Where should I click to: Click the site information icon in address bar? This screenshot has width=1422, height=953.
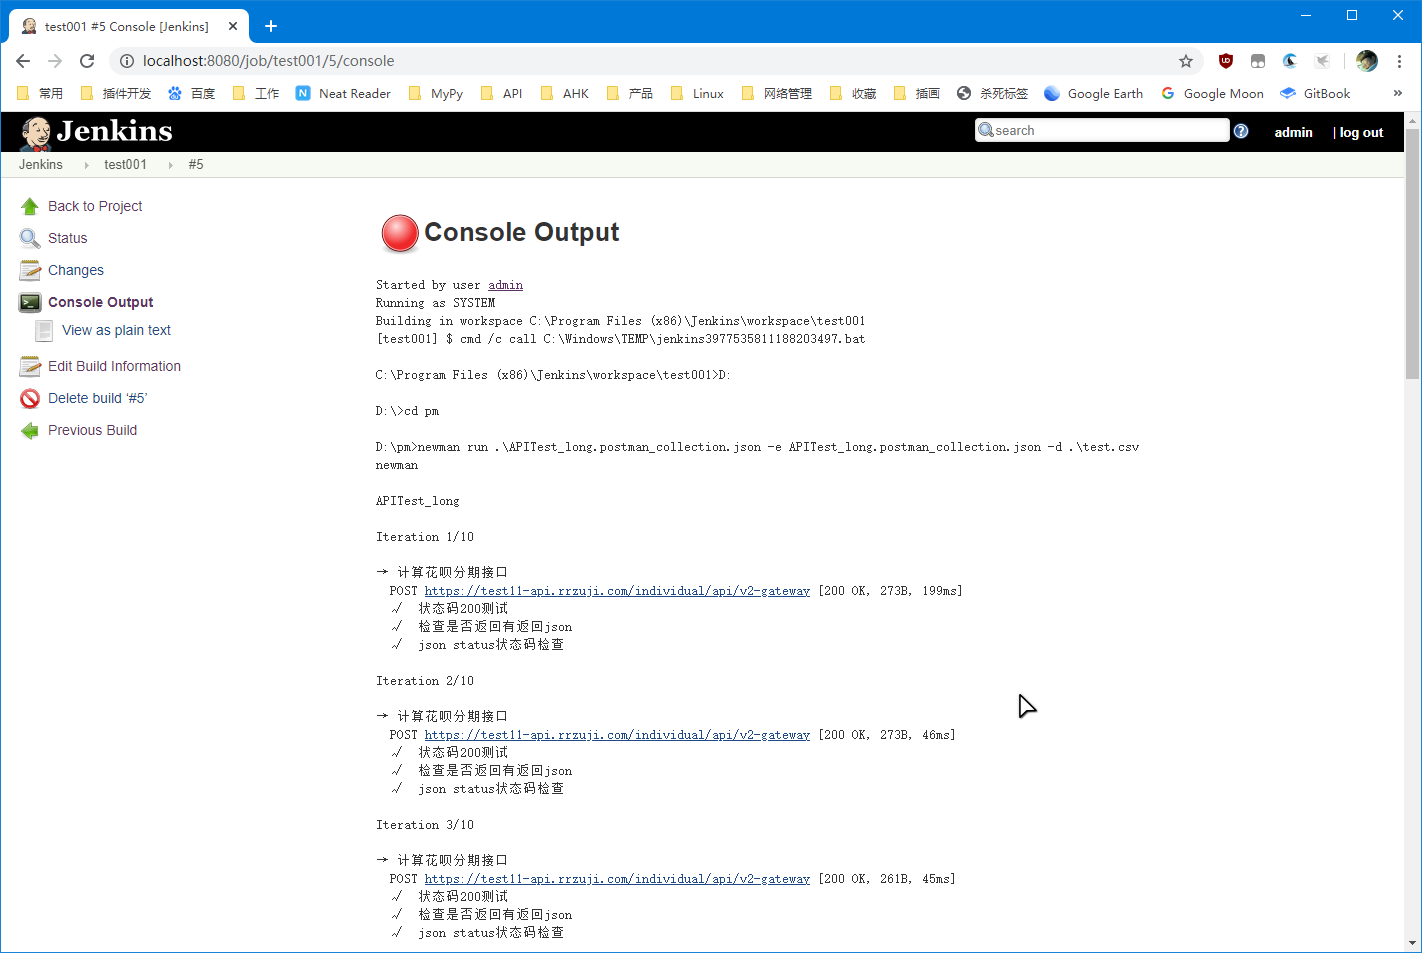[127, 61]
